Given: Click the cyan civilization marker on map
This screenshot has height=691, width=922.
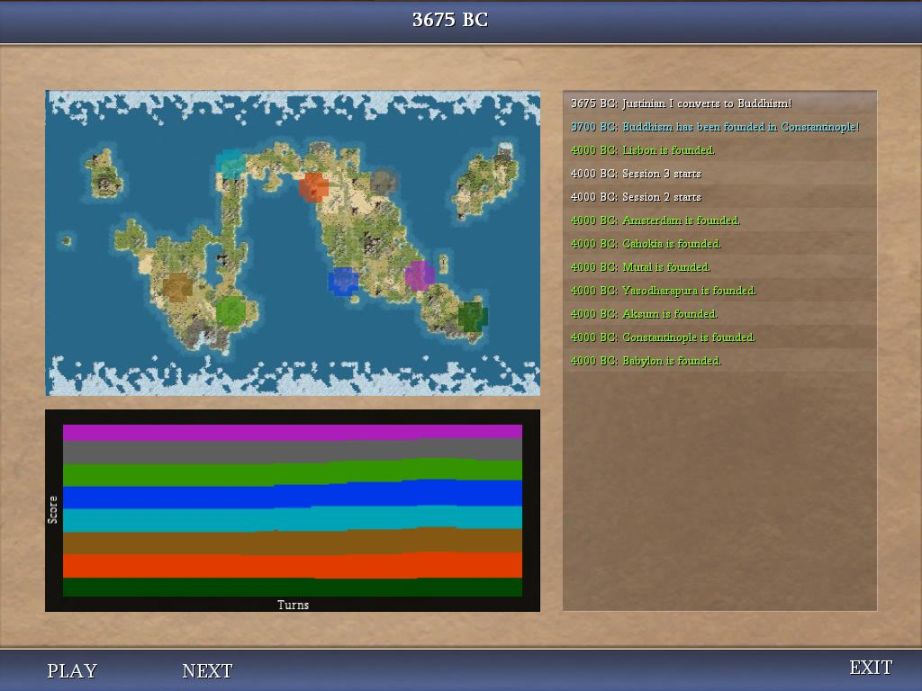Looking at the screenshot, I should [232, 164].
